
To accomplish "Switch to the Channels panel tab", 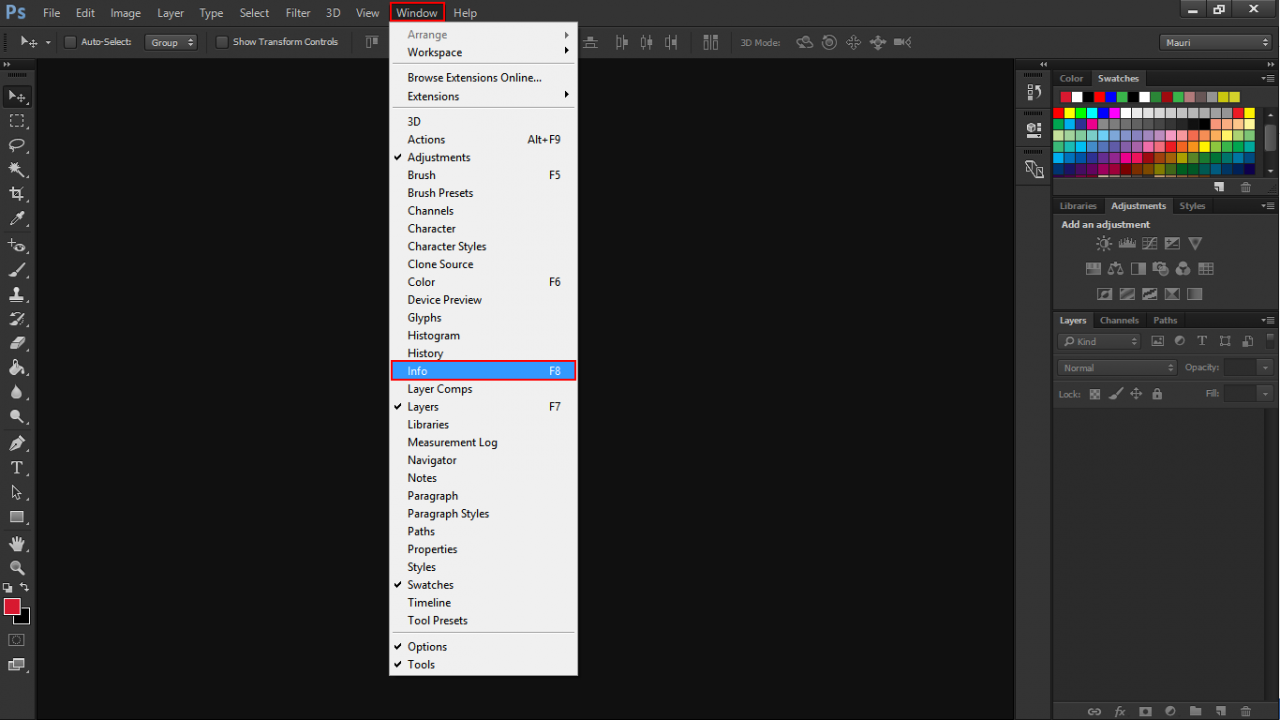I will [1119, 320].
